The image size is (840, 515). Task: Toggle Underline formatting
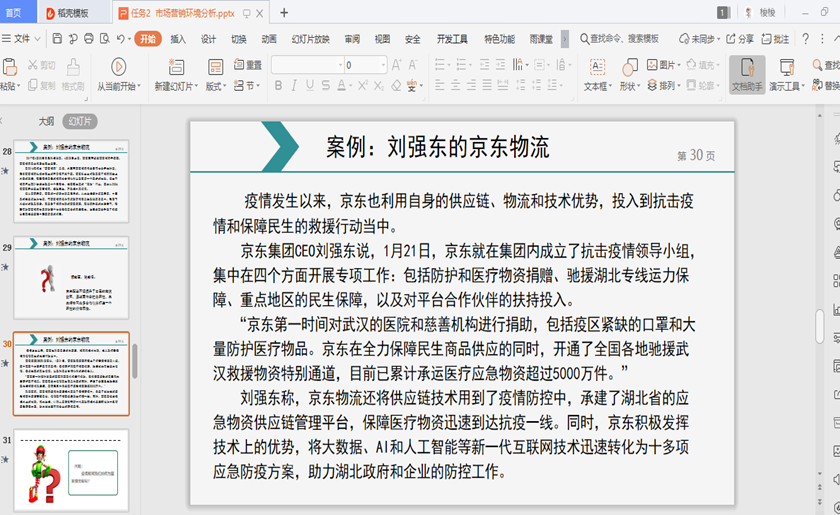click(312, 86)
